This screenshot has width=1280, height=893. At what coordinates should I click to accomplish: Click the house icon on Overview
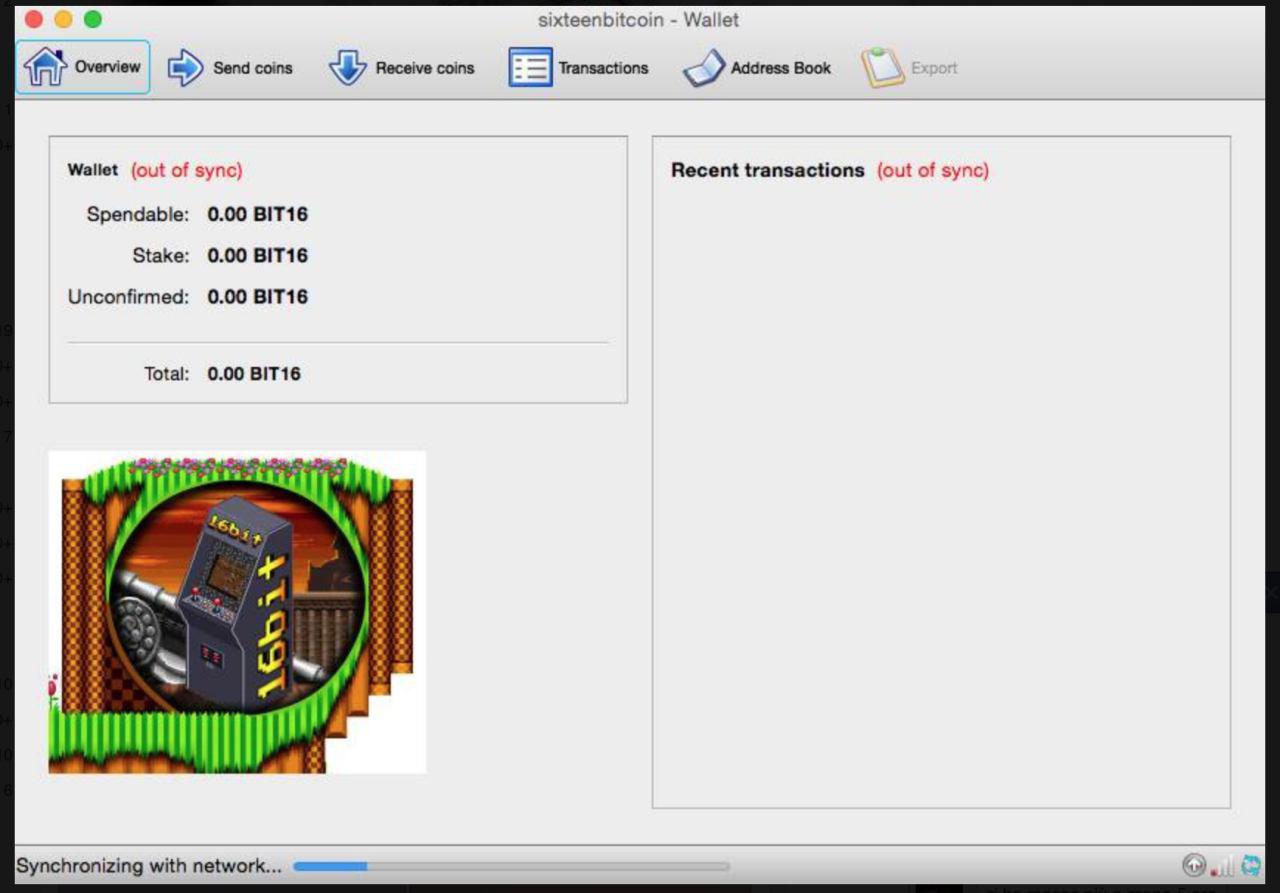pyautogui.click(x=44, y=67)
